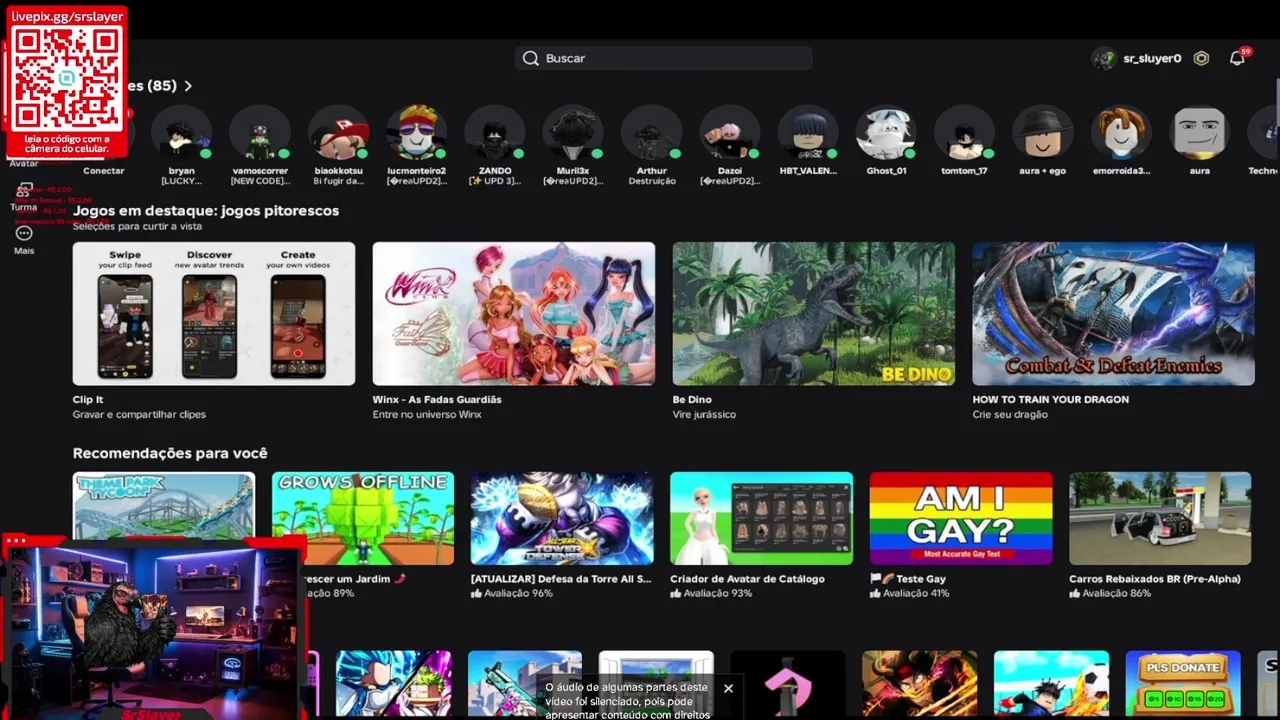Click 'Winx - As Fadas Guardiãs' title

[437, 399]
